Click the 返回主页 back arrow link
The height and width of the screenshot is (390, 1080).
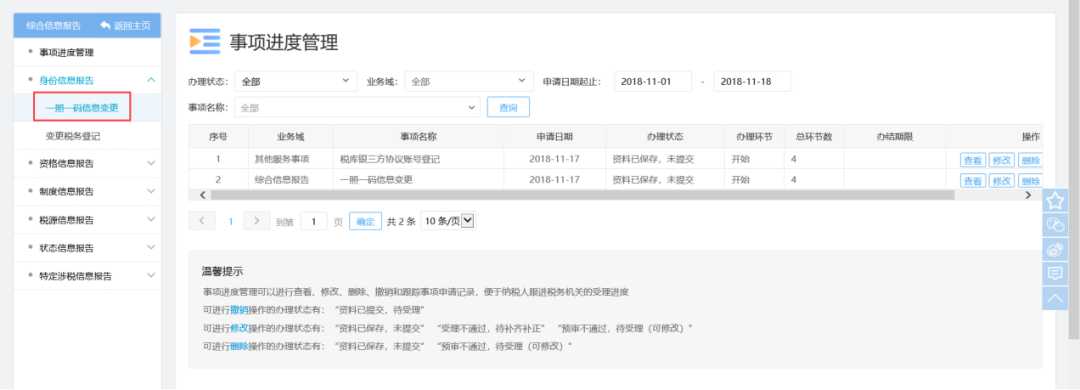click(x=125, y=25)
